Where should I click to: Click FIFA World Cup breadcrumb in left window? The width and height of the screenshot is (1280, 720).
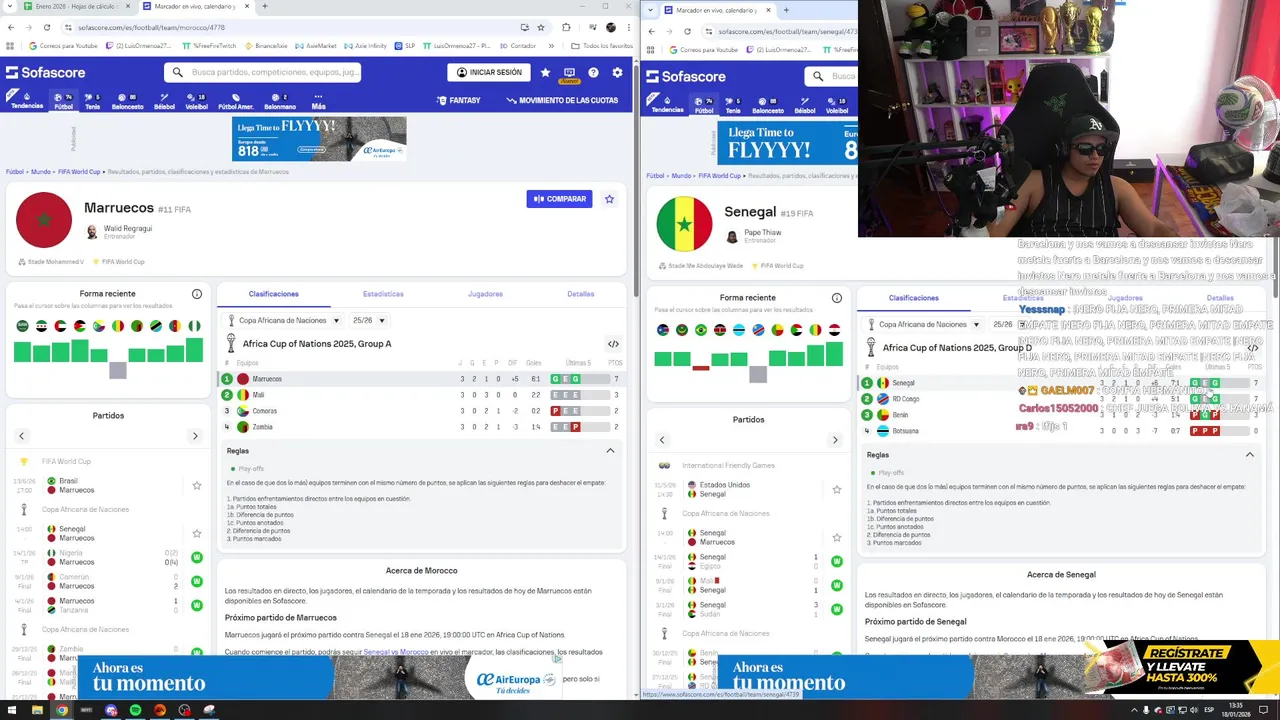pyautogui.click(x=78, y=172)
